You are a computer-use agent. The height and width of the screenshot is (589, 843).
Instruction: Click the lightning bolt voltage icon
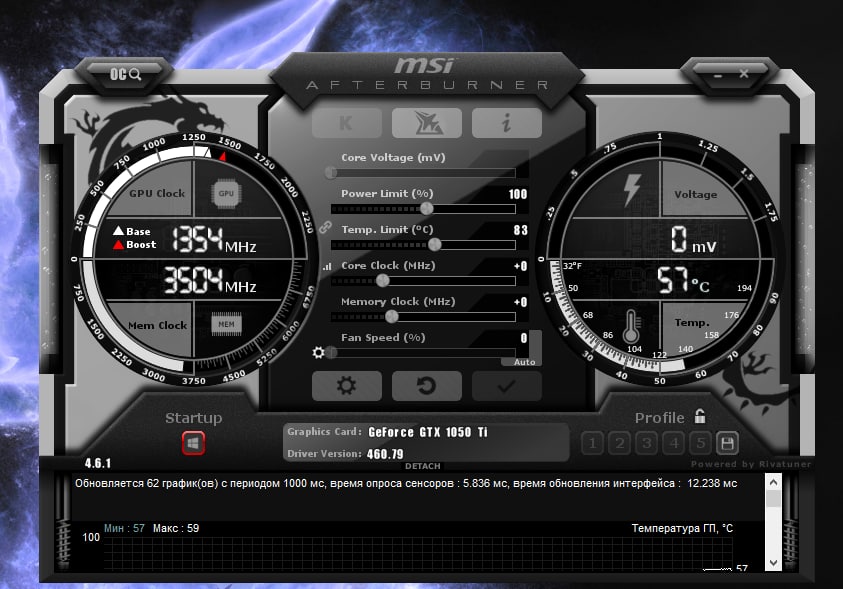click(x=632, y=190)
